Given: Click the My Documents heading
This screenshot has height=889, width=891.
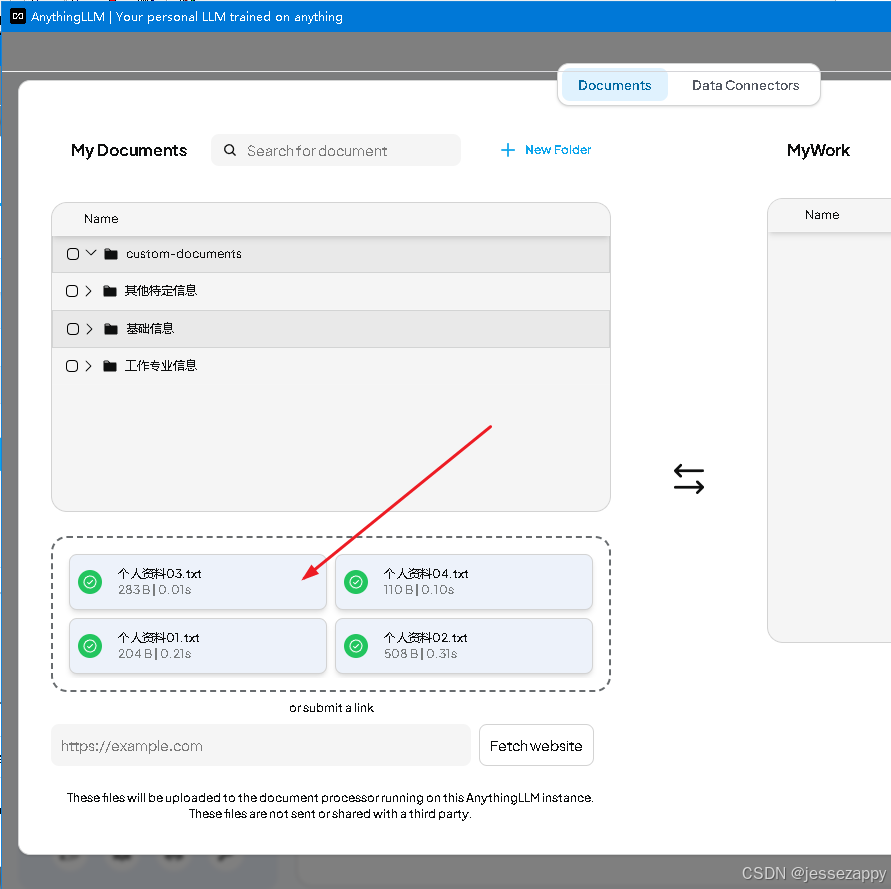Looking at the screenshot, I should coord(129,150).
